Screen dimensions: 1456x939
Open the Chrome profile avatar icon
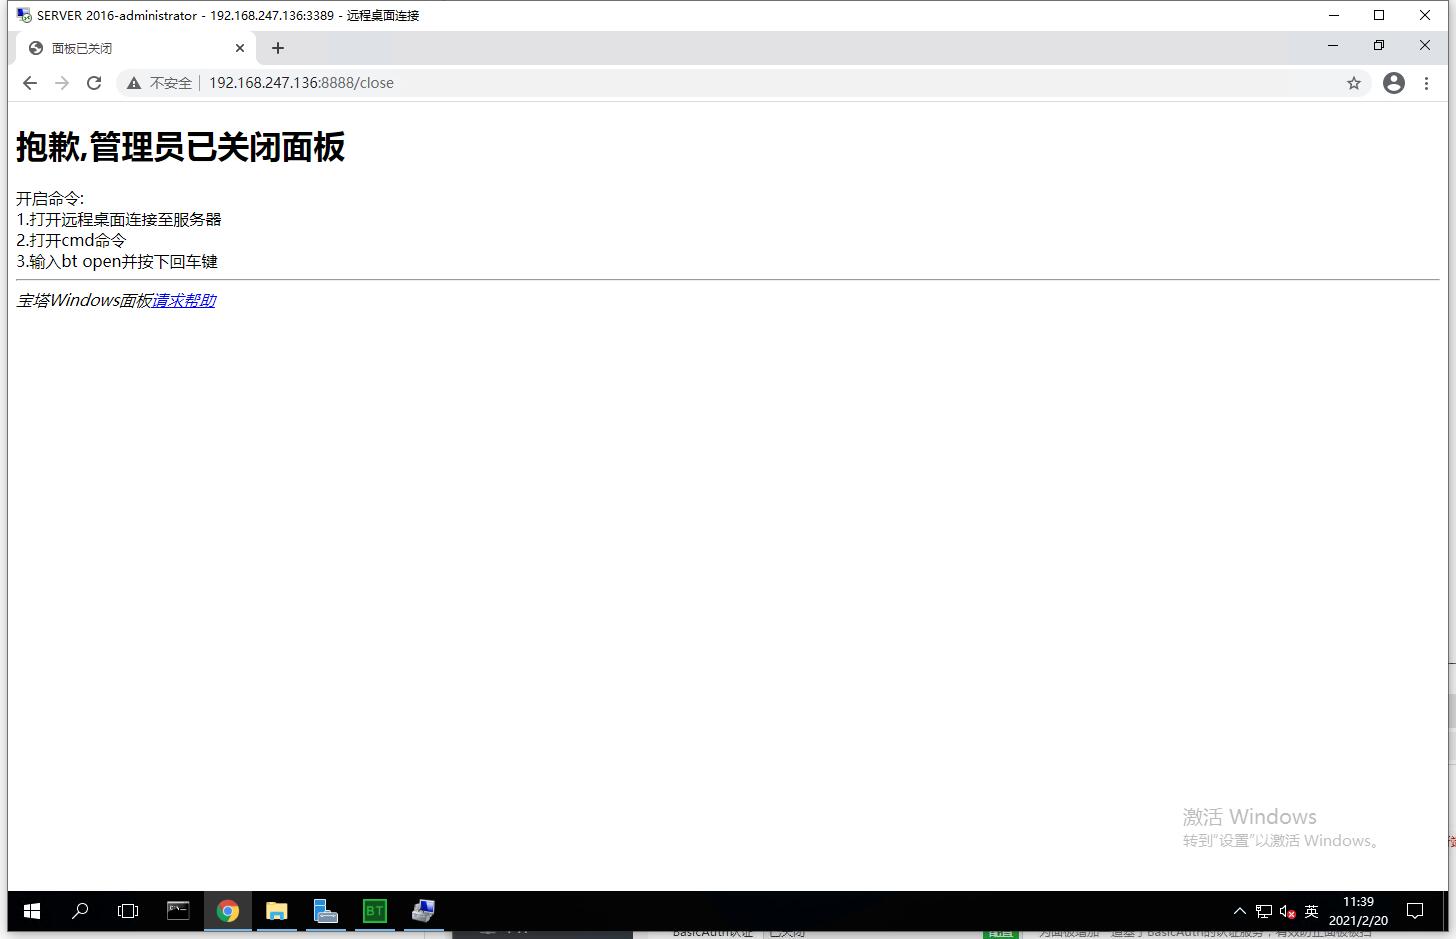(1394, 83)
